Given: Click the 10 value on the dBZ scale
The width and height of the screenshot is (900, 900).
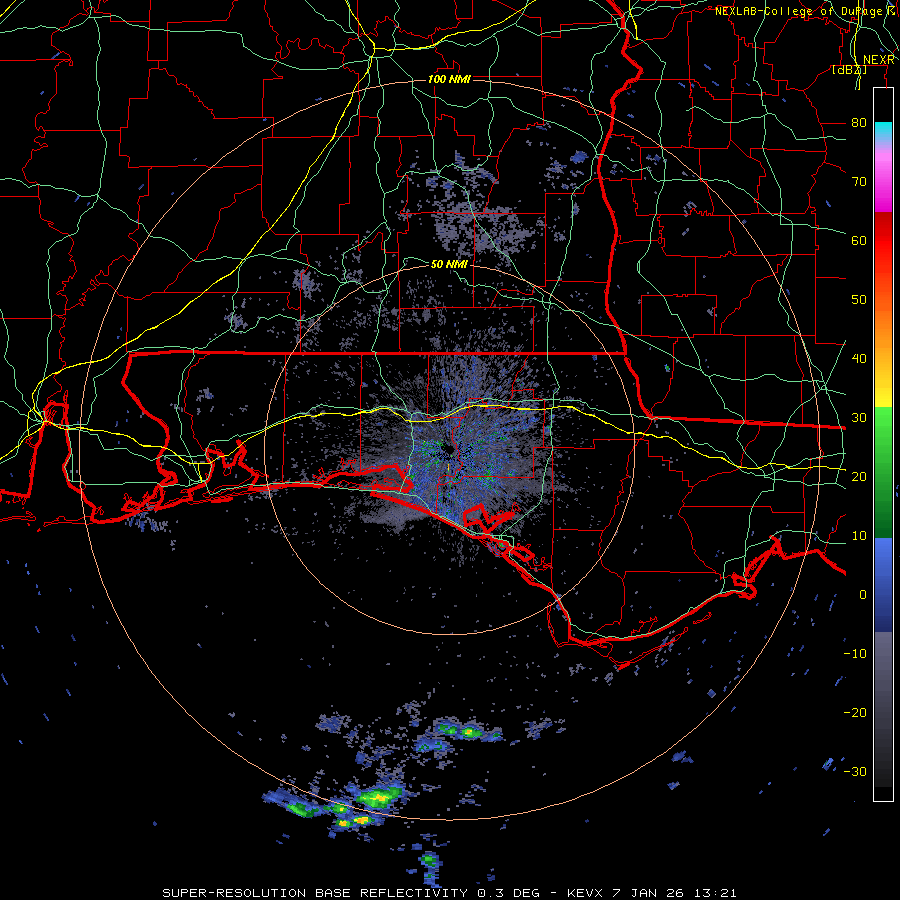Looking at the screenshot, I should click(859, 536).
